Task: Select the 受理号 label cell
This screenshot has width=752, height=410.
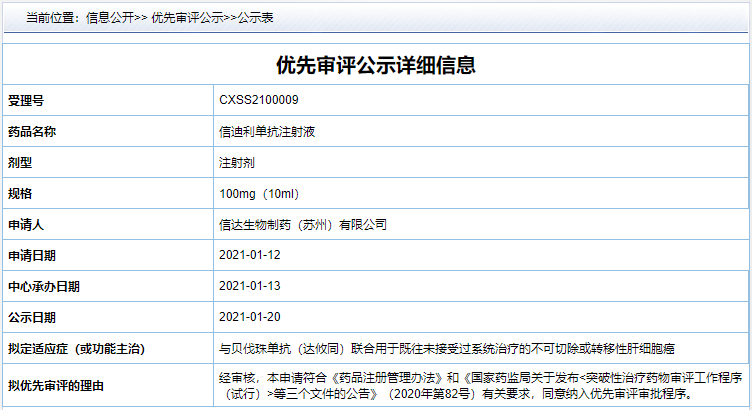Action: 108,100
